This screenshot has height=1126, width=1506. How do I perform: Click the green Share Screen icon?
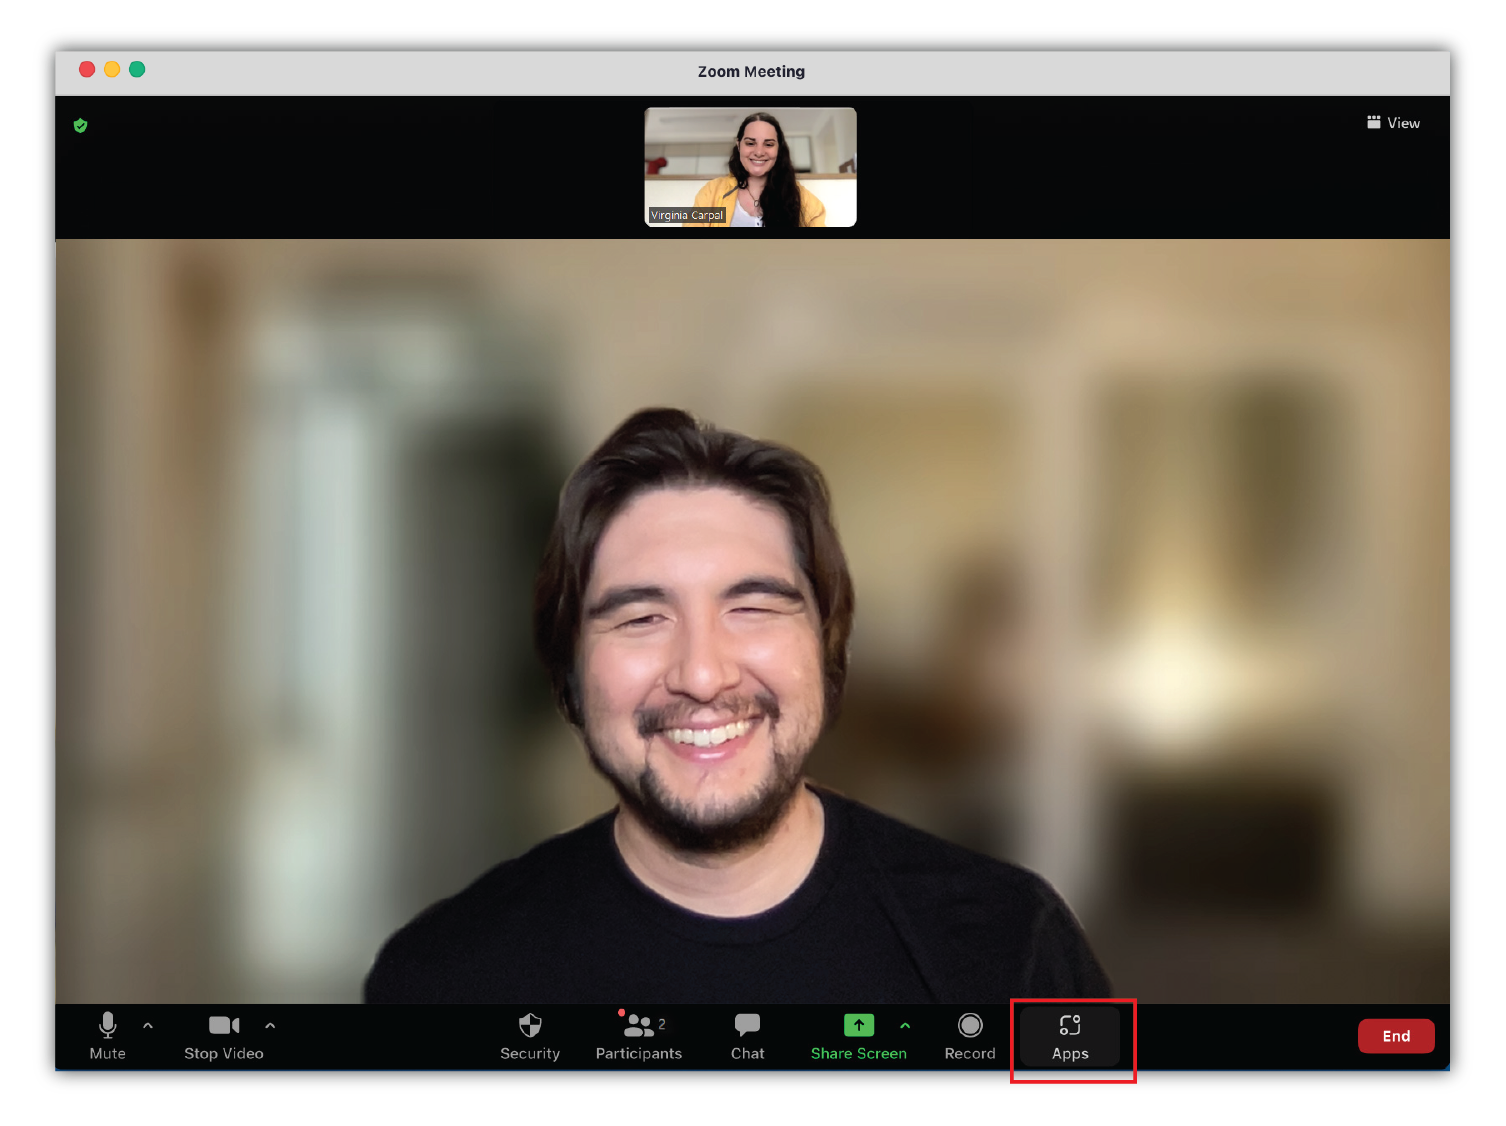[858, 1025]
